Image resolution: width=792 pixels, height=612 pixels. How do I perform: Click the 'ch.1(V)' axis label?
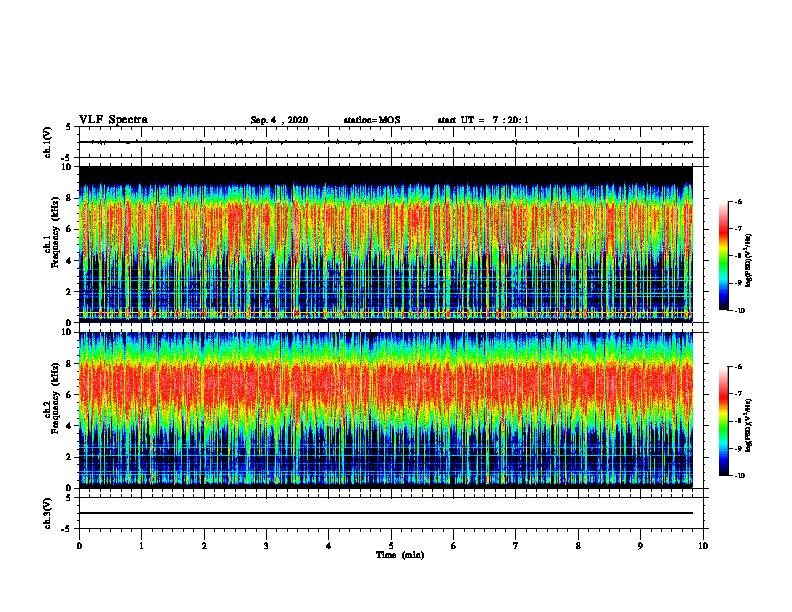[48, 142]
